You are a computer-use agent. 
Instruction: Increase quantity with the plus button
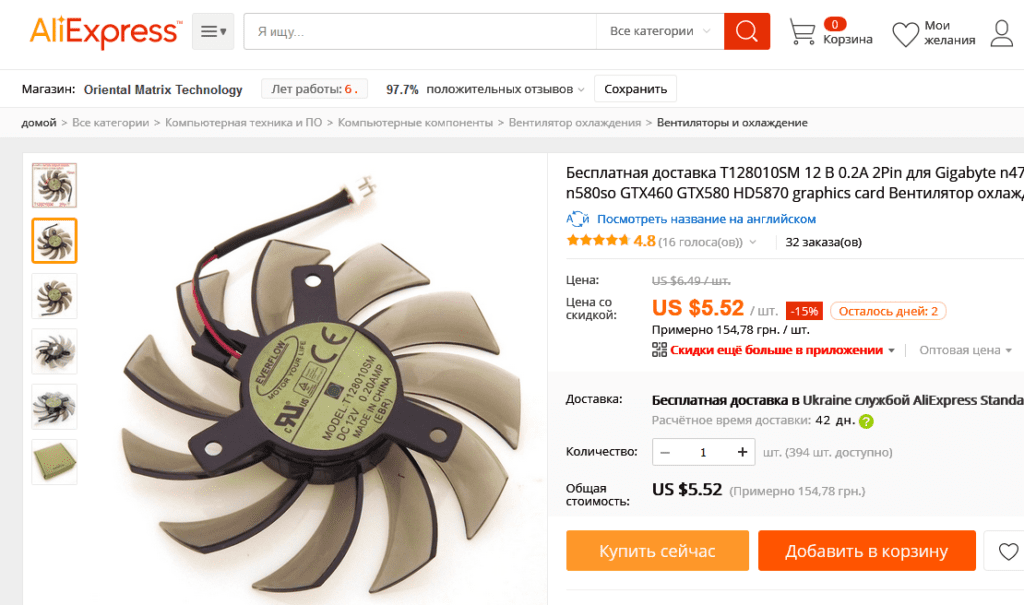pyautogui.click(x=742, y=452)
